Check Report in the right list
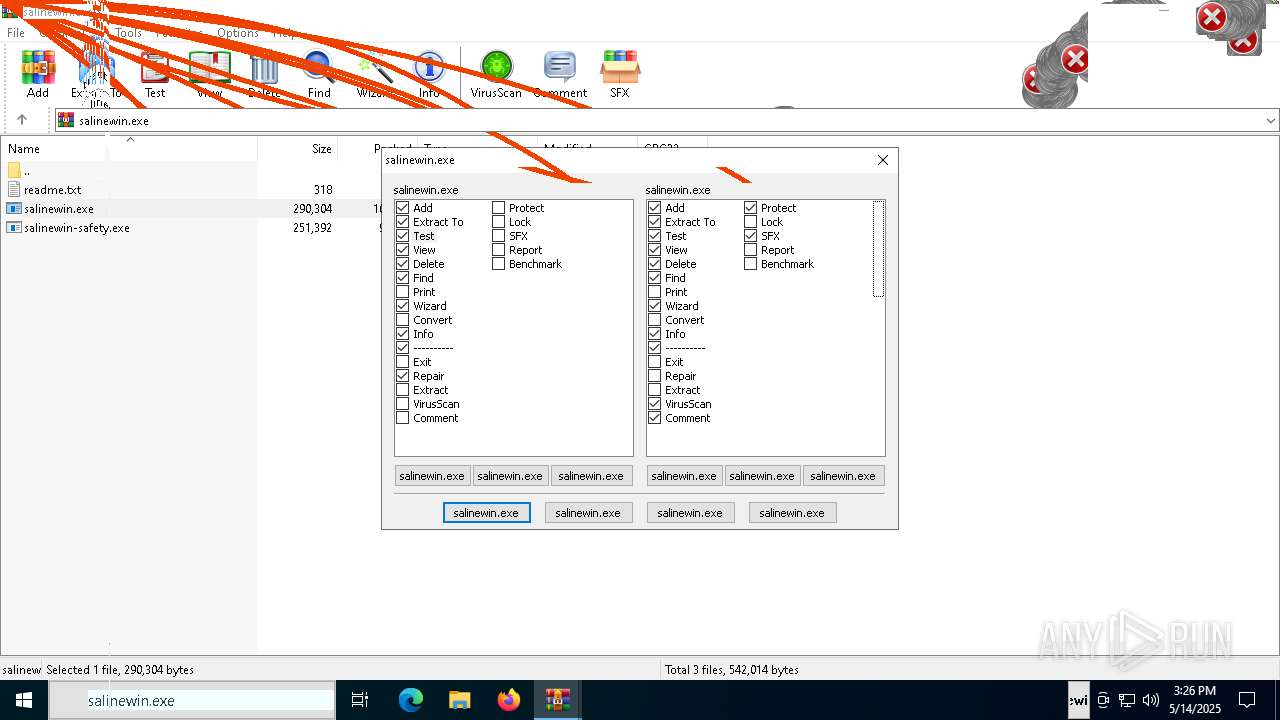Screen dimensions: 1280x720 pyautogui.click(x=751, y=250)
